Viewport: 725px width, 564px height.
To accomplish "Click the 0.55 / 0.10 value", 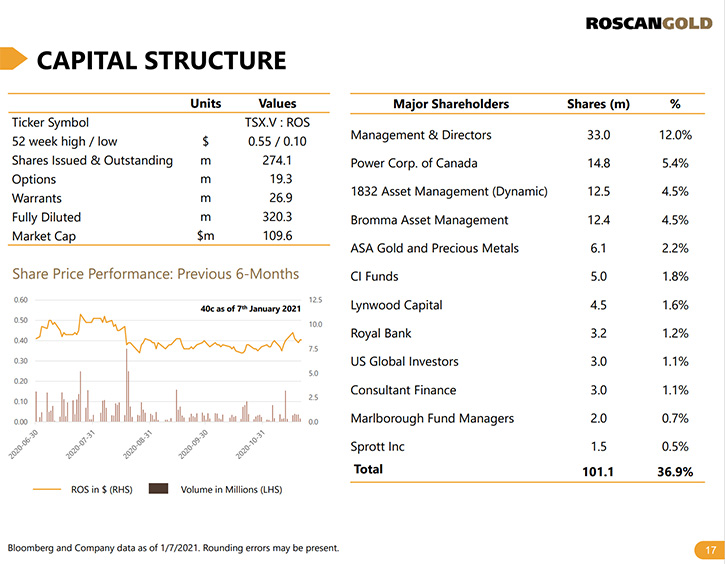I will click(277, 141).
